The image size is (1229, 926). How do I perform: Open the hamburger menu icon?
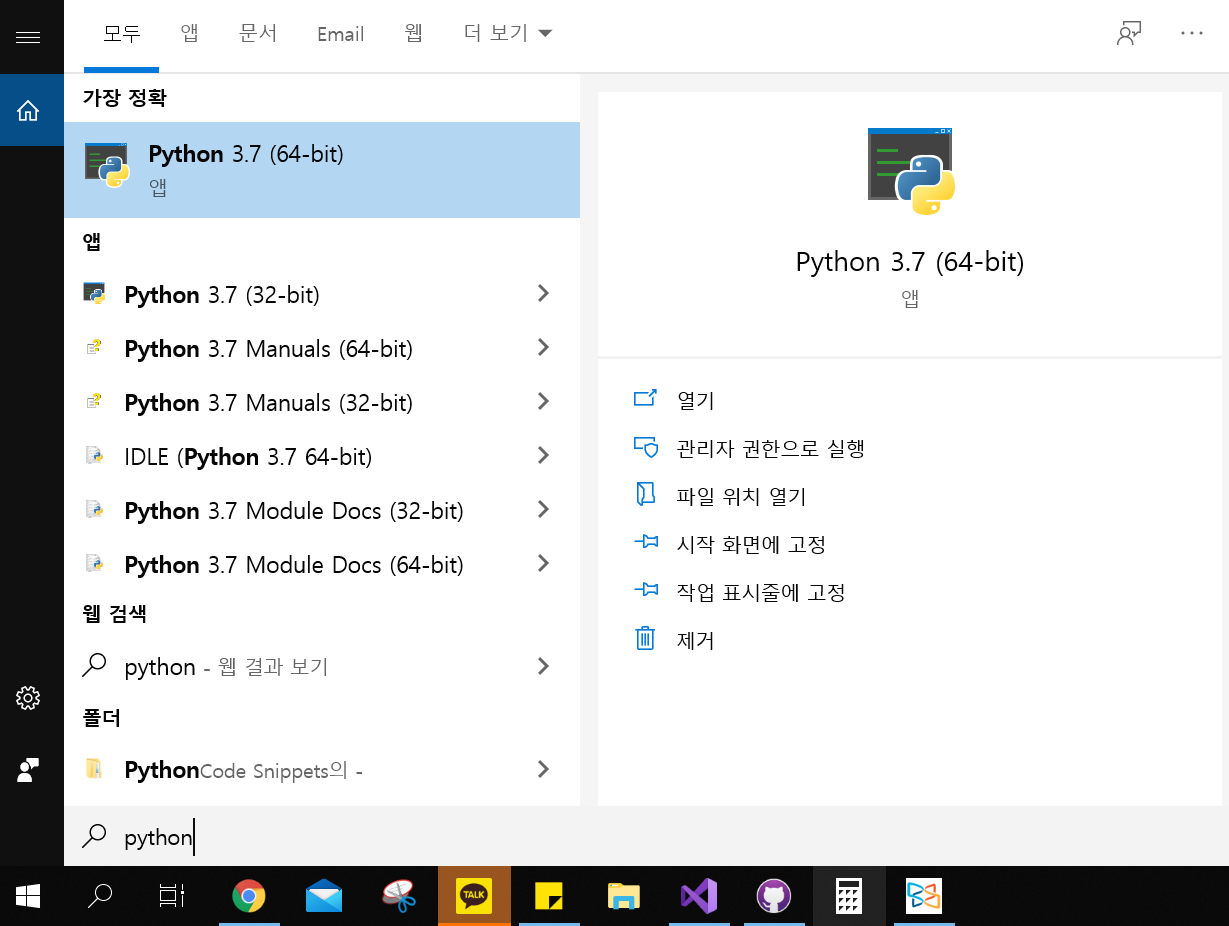pos(28,38)
